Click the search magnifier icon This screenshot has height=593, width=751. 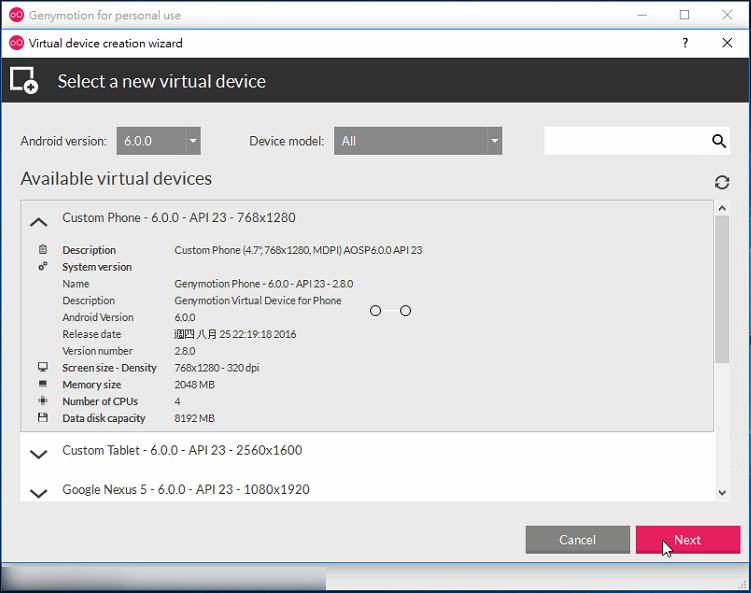pyautogui.click(x=718, y=141)
